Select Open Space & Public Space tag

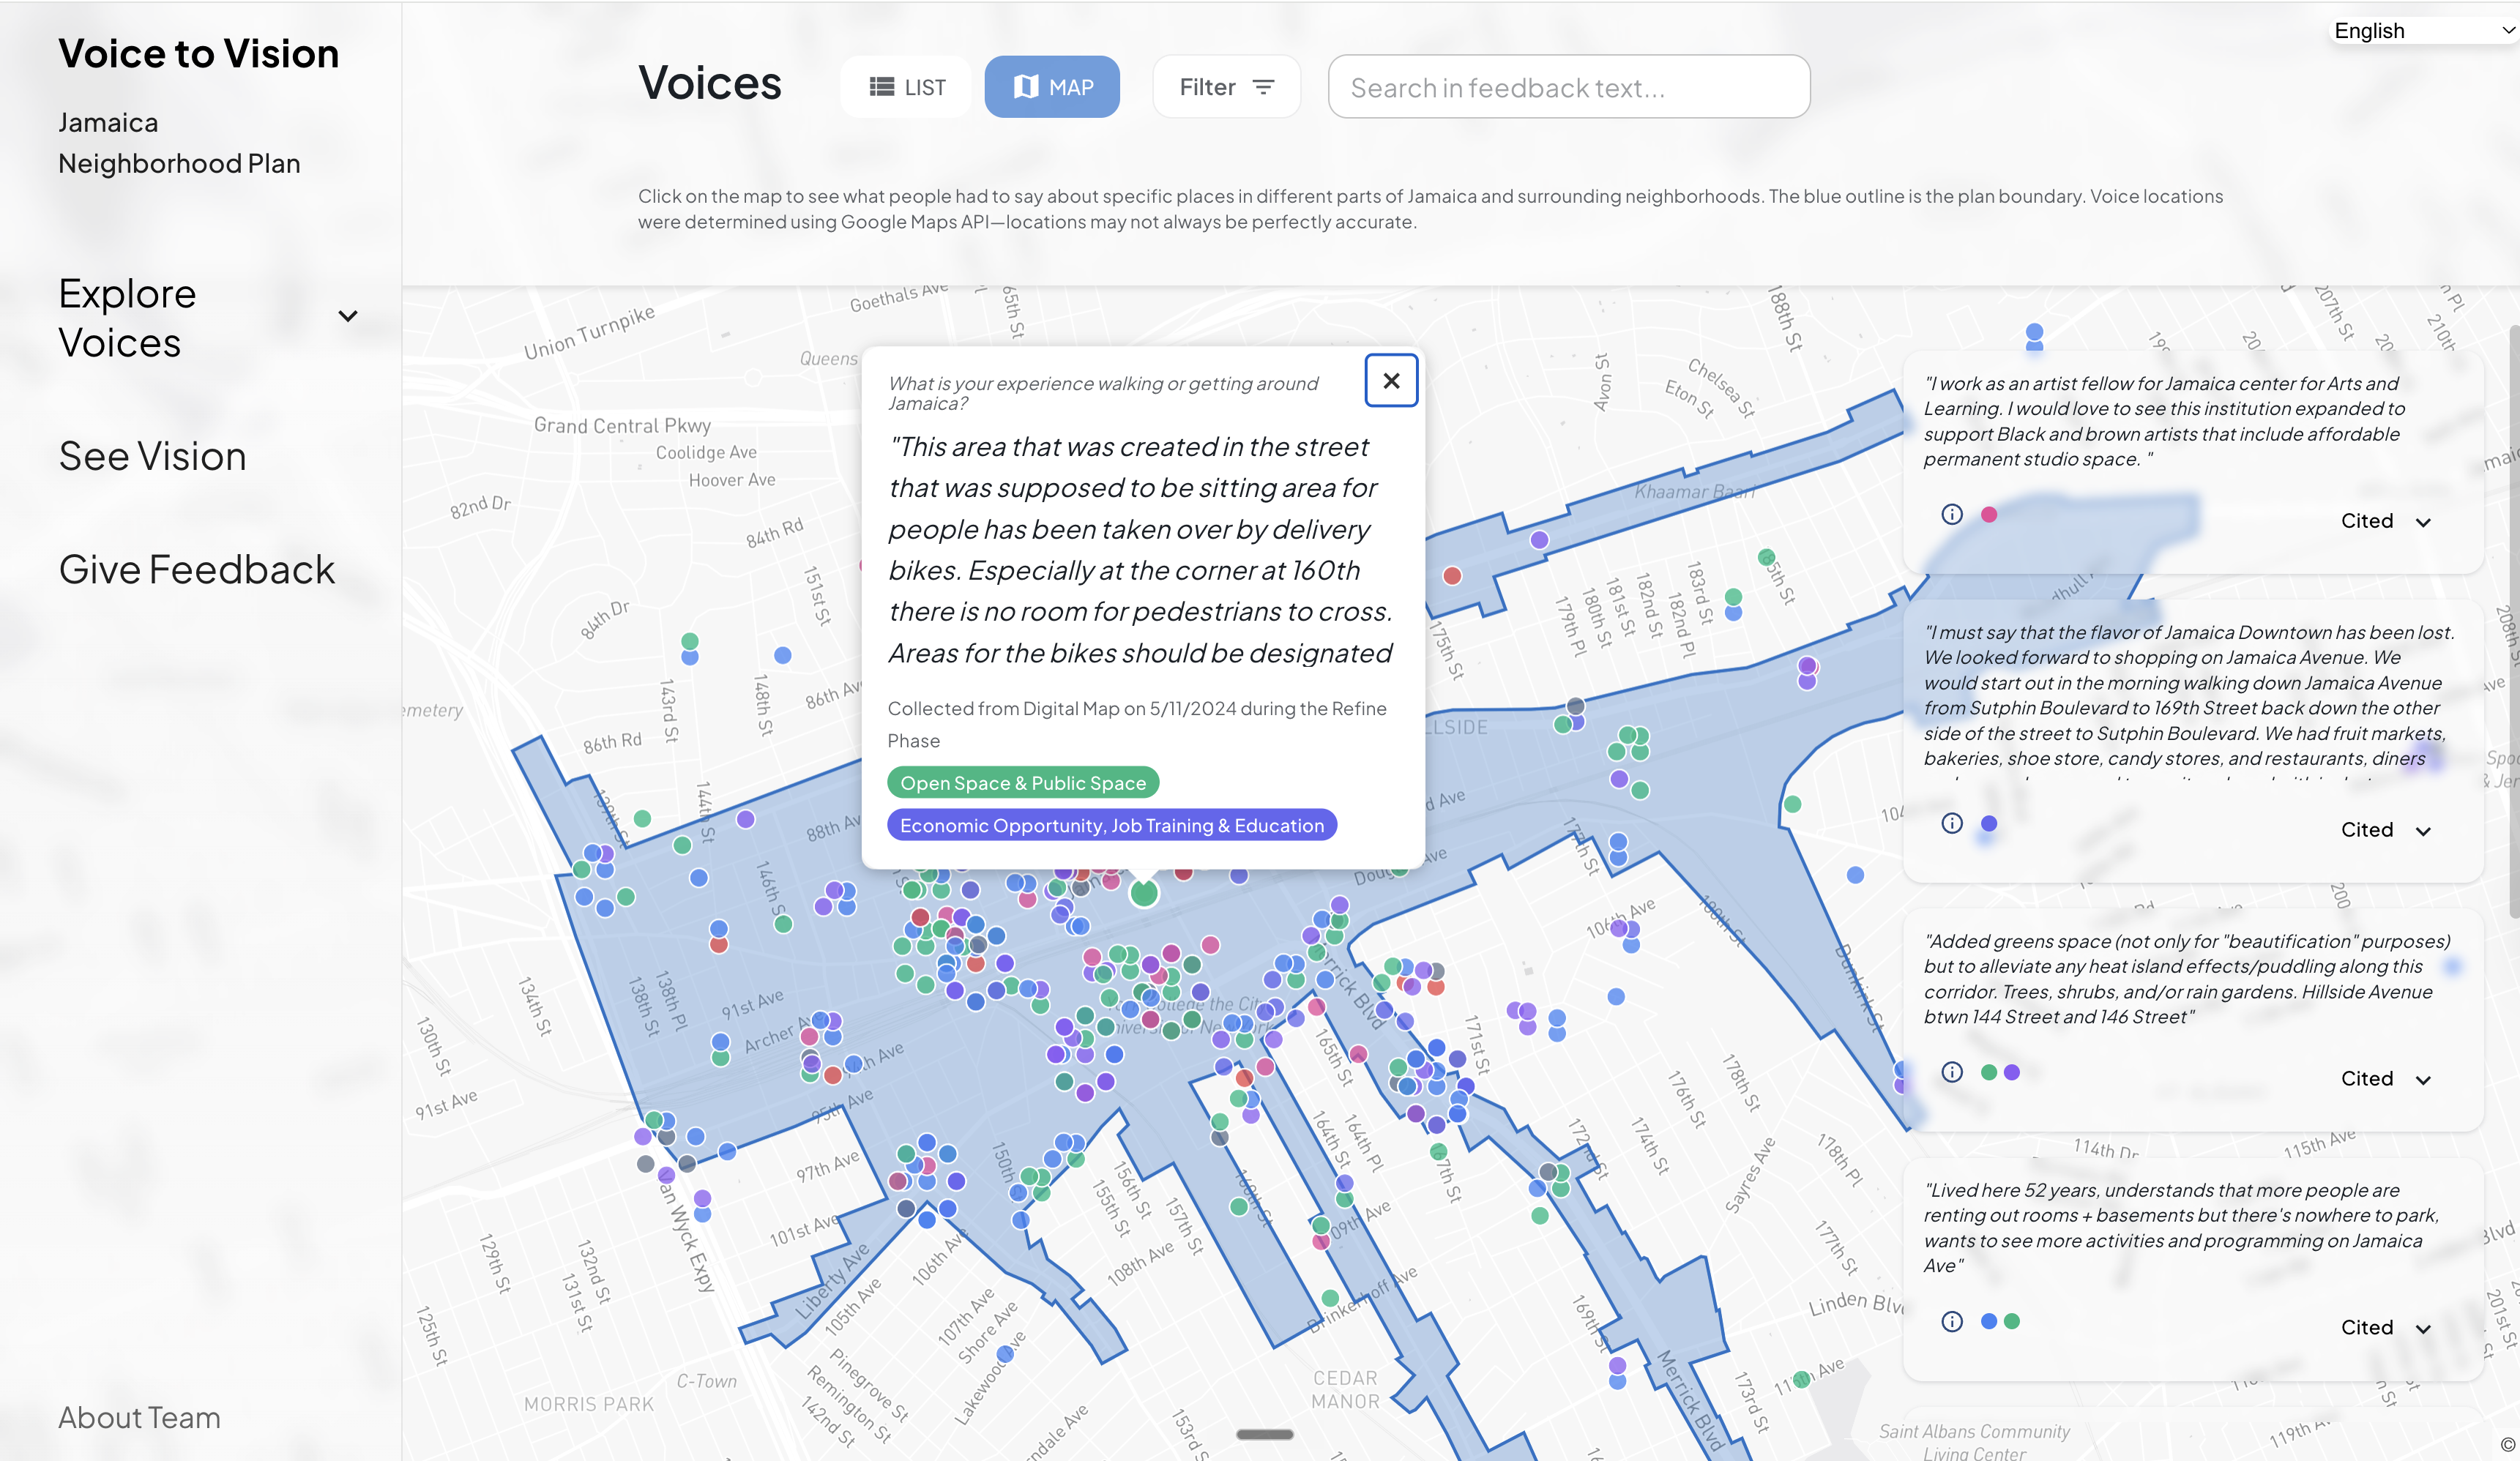(x=1023, y=783)
